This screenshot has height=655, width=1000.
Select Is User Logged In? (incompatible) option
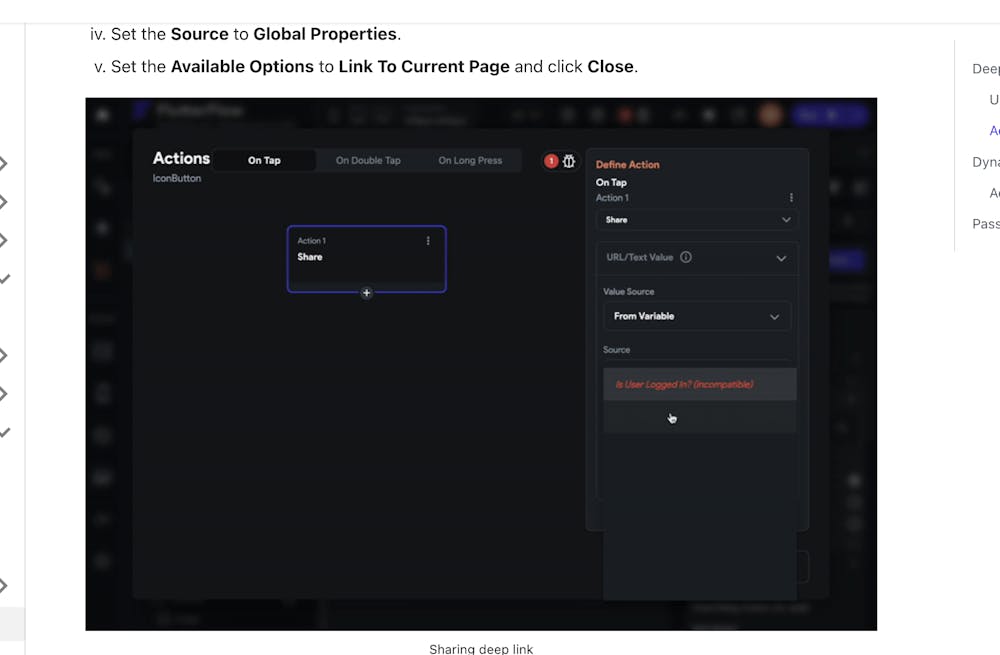700,385
